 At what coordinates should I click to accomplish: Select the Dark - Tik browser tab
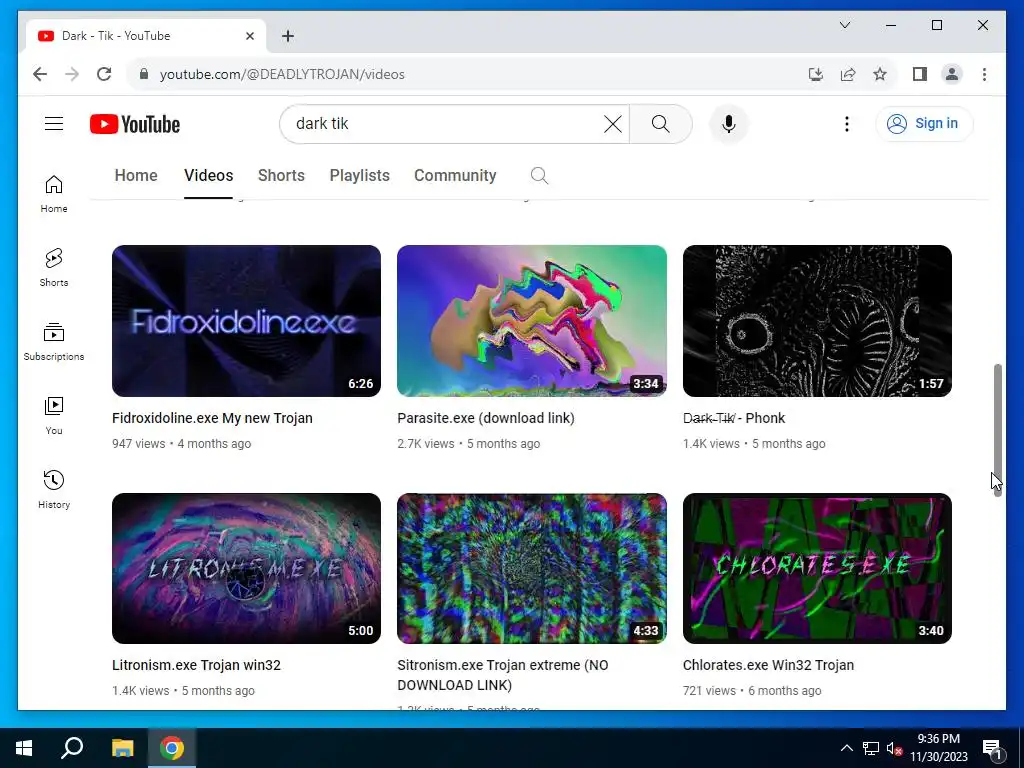[x=145, y=36]
